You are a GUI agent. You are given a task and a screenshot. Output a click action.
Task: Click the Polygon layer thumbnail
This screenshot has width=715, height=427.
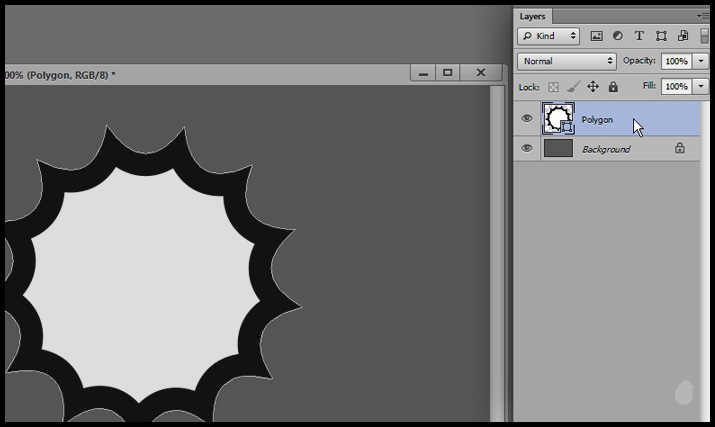pos(555,119)
